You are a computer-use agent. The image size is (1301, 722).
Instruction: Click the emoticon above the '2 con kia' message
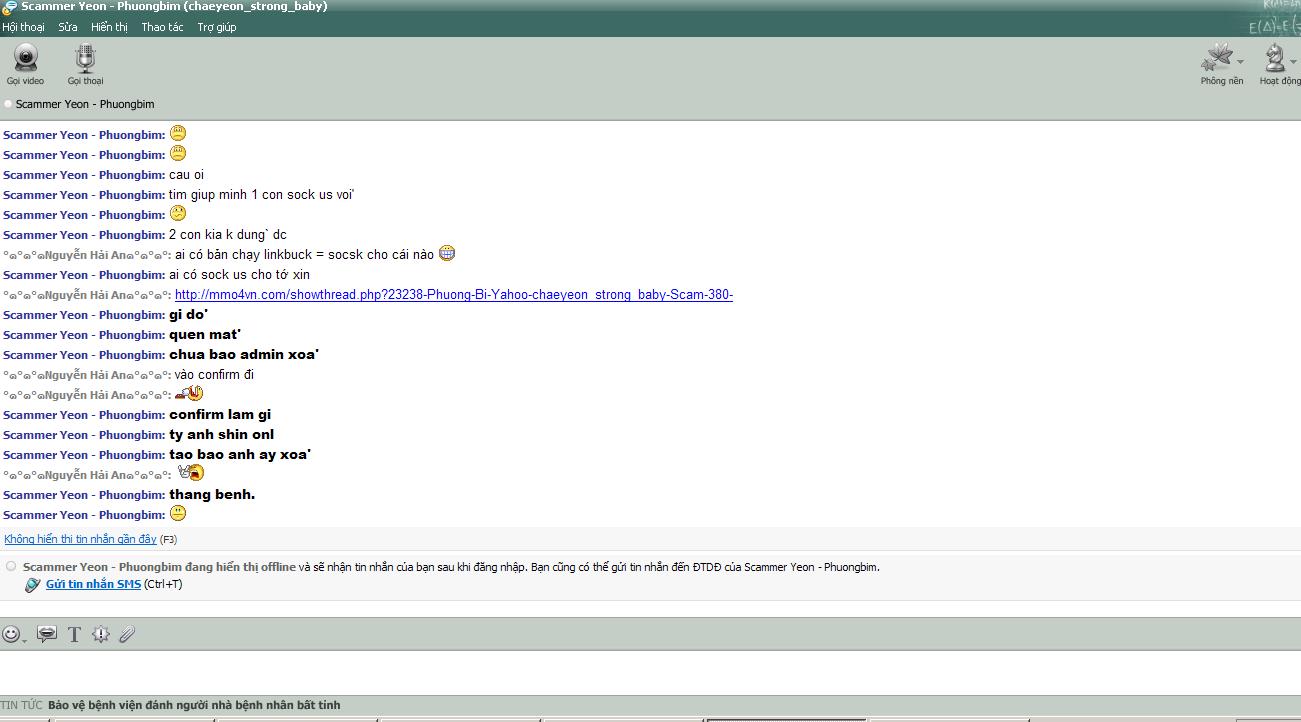pos(178,213)
